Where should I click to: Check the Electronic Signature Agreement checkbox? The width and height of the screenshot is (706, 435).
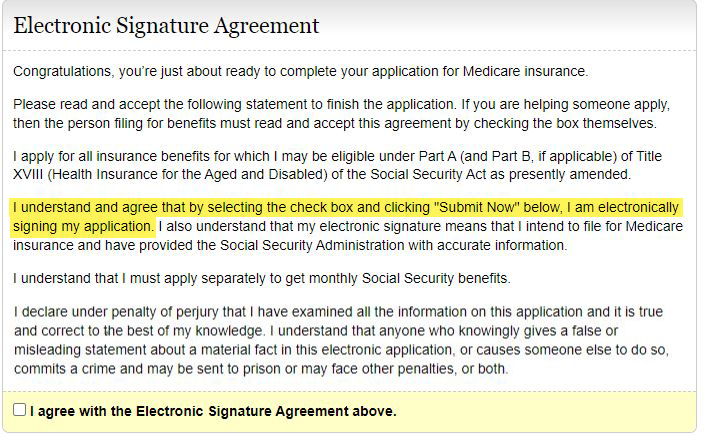click(20, 410)
